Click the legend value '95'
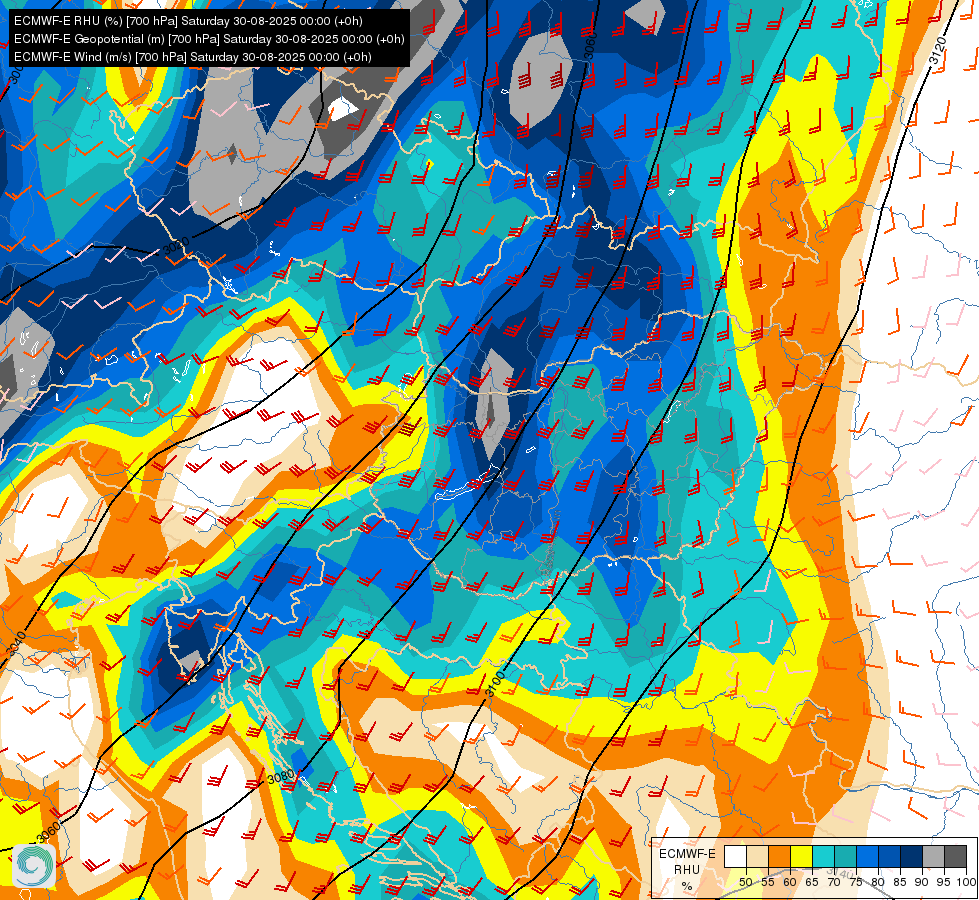Image resolution: width=979 pixels, height=900 pixels. click(x=944, y=883)
